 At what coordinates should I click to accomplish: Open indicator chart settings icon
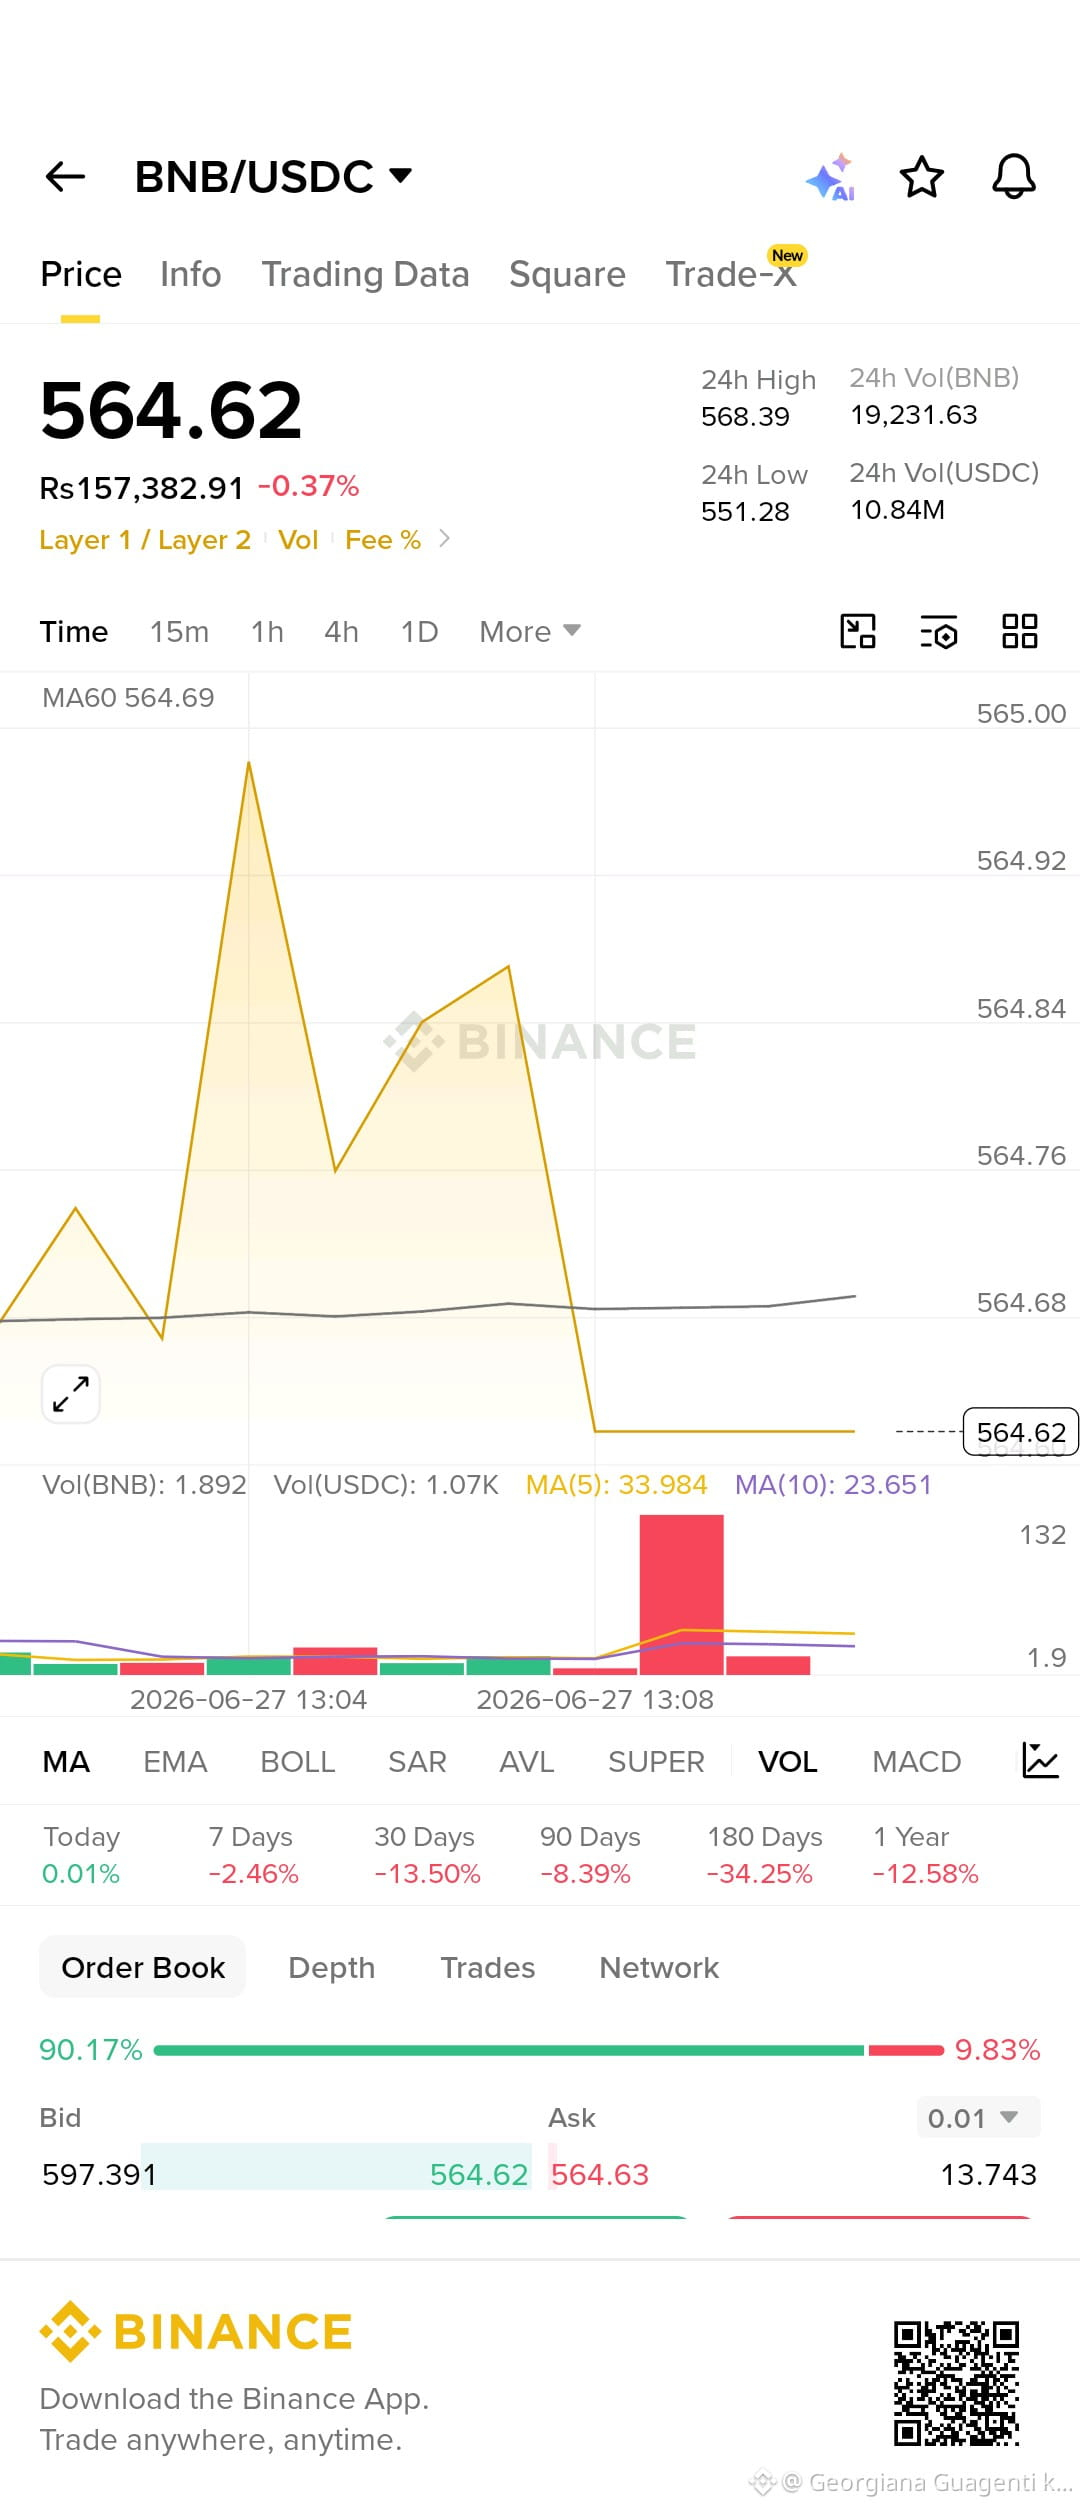pos(1040,1761)
